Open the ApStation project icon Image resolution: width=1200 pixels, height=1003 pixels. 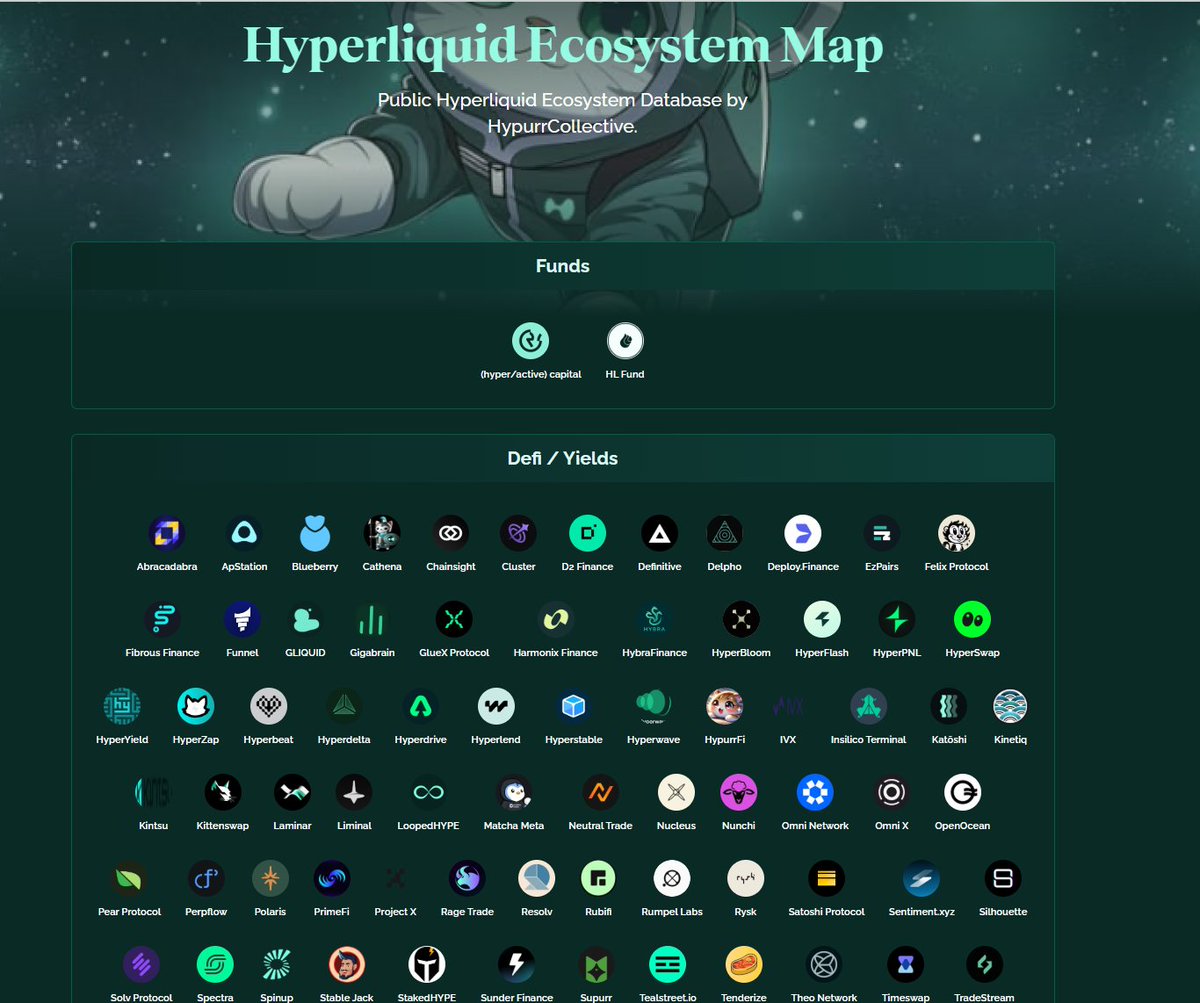point(244,534)
